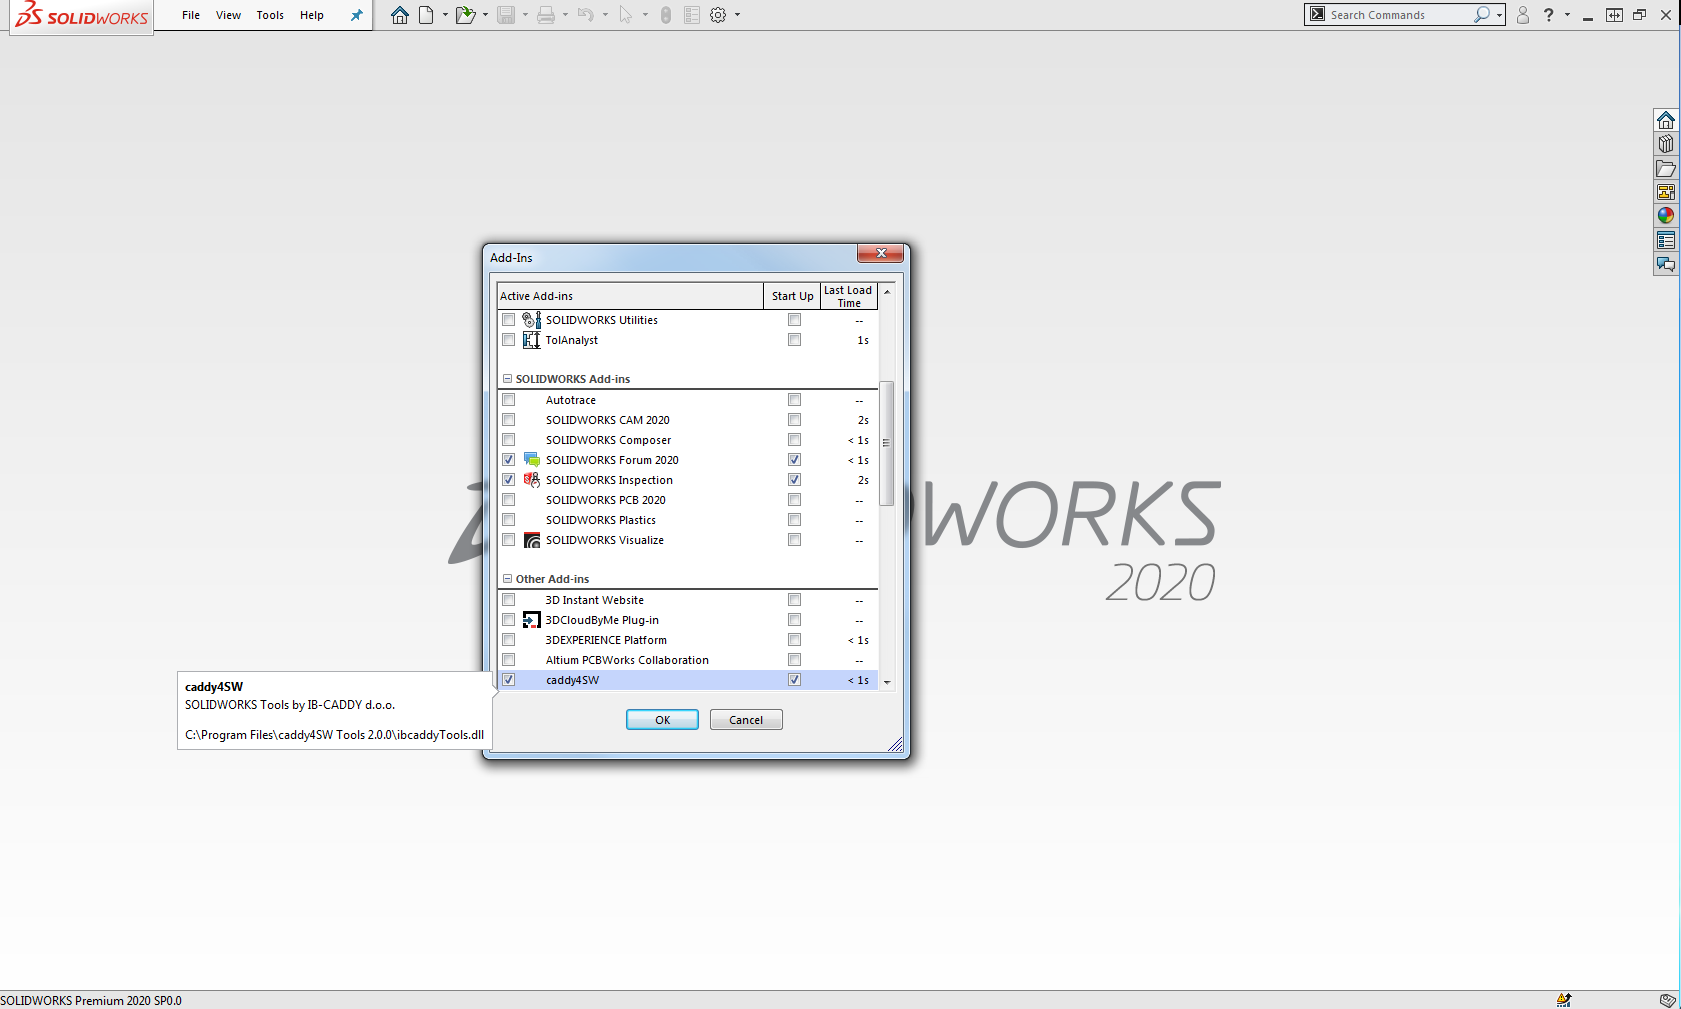The width and height of the screenshot is (1681, 1009).
Task: Open the File menu
Action: click(191, 15)
